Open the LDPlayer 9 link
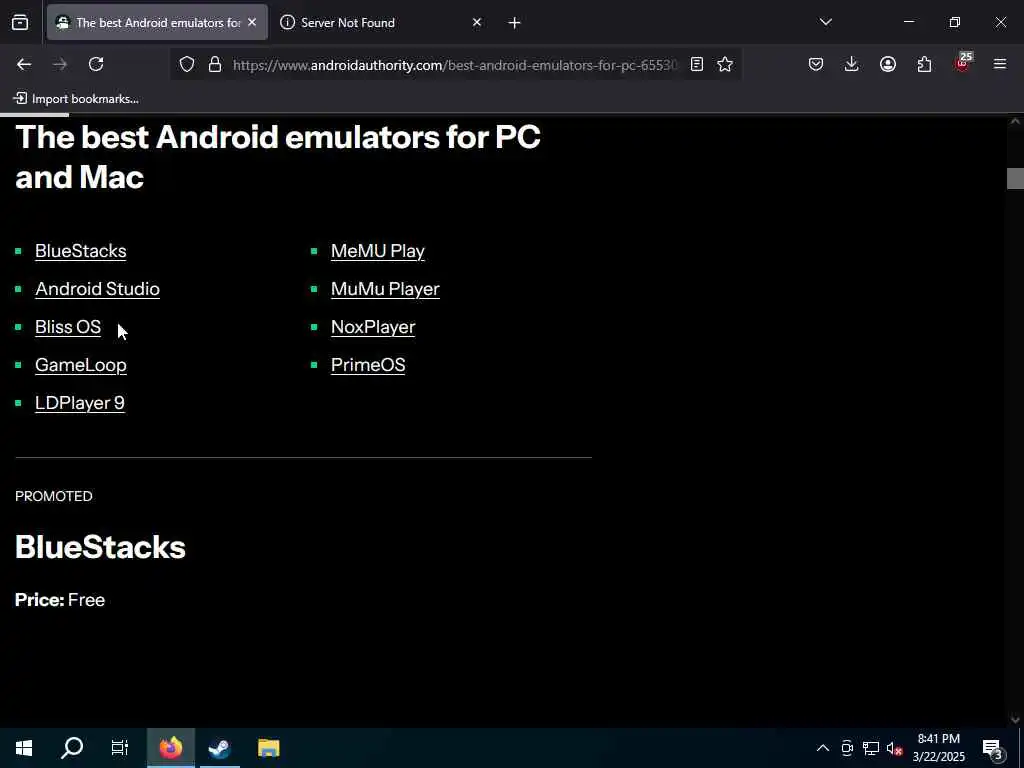This screenshot has height=768, width=1024. click(80, 402)
